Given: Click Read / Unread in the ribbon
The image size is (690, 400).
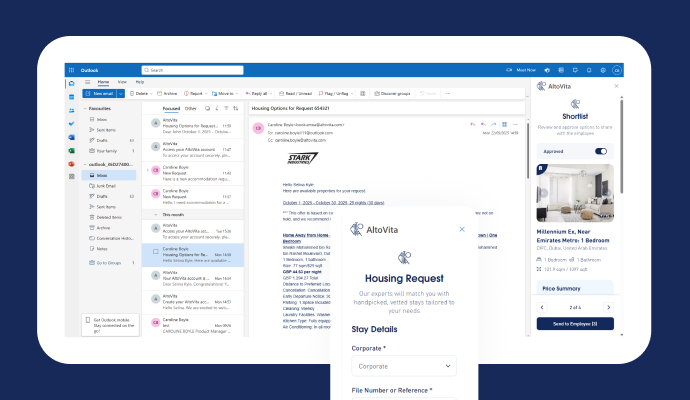Looking at the screenshot, I should point(295,93).
